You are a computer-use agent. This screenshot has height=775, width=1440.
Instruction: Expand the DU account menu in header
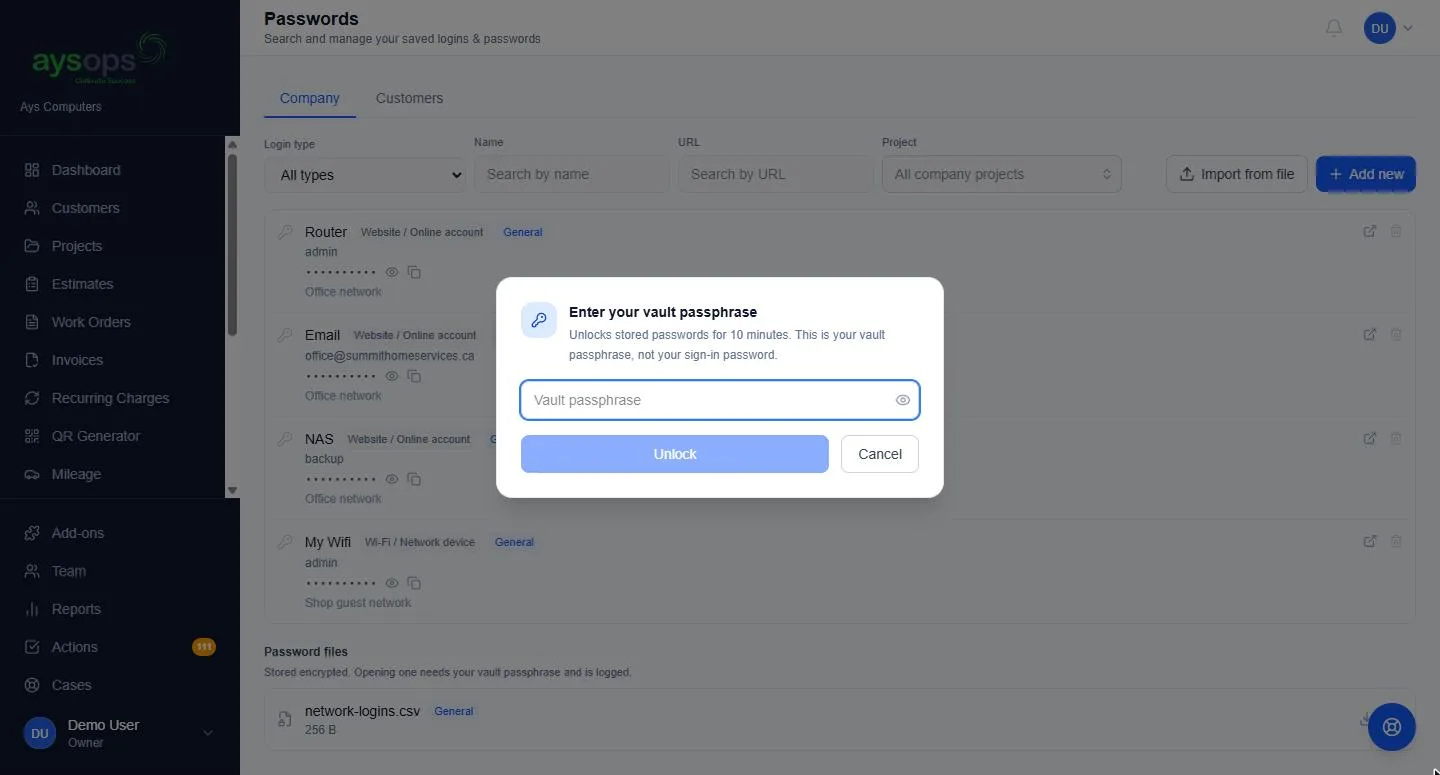[1389, 28]
